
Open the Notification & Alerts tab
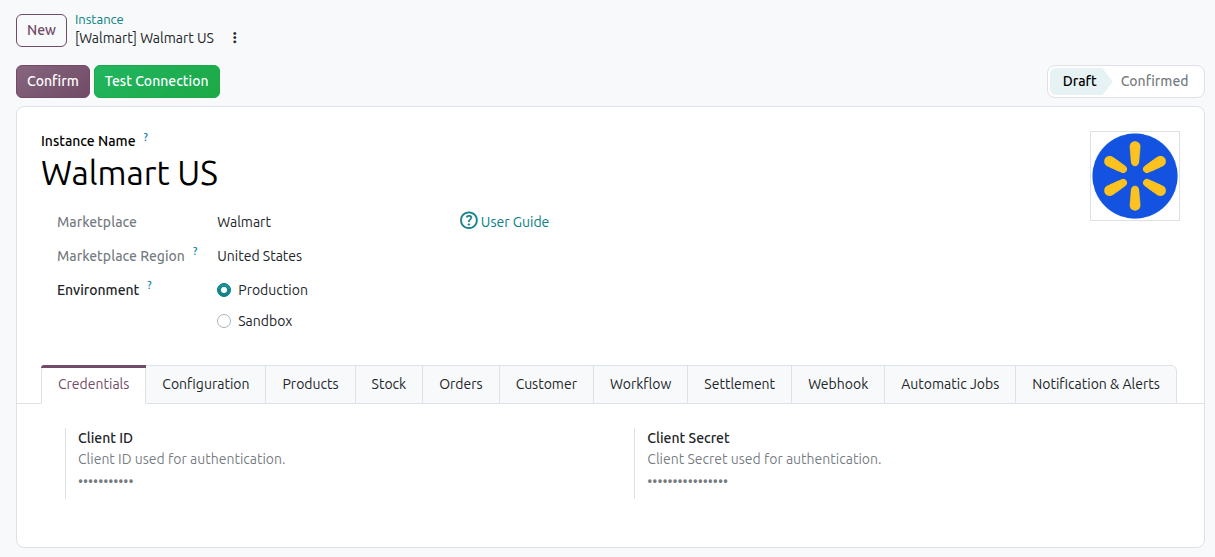coord(1096,384)
